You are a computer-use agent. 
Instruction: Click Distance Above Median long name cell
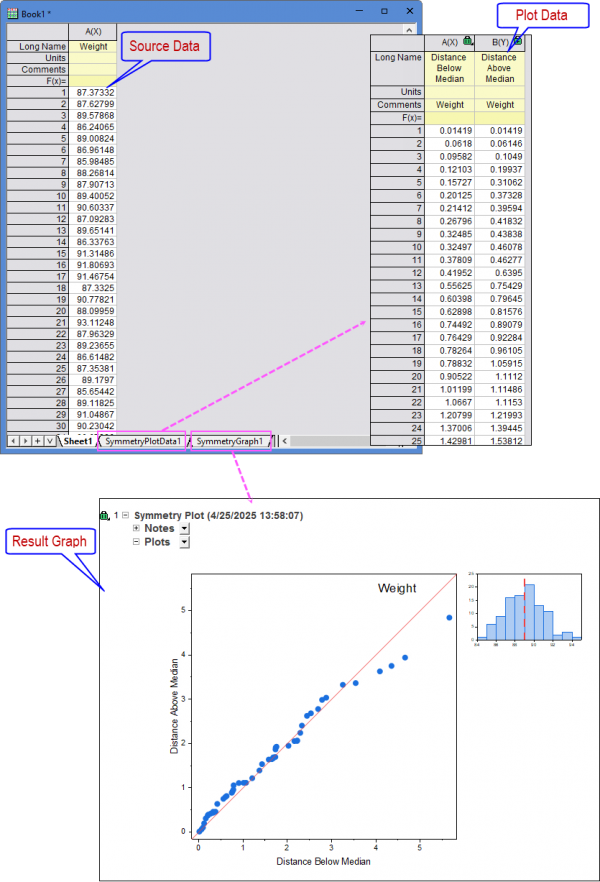(x=500, y=68)
